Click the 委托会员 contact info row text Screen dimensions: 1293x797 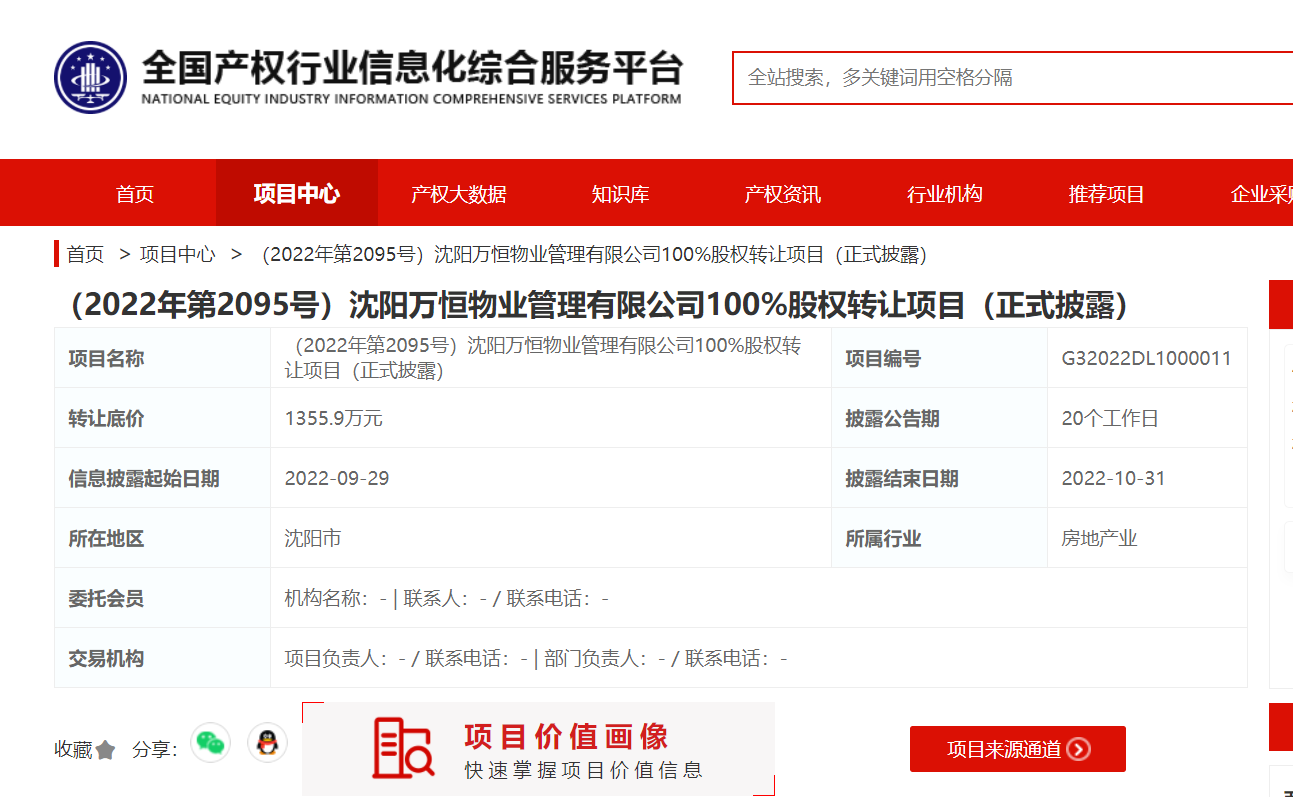tap(447, 598)
